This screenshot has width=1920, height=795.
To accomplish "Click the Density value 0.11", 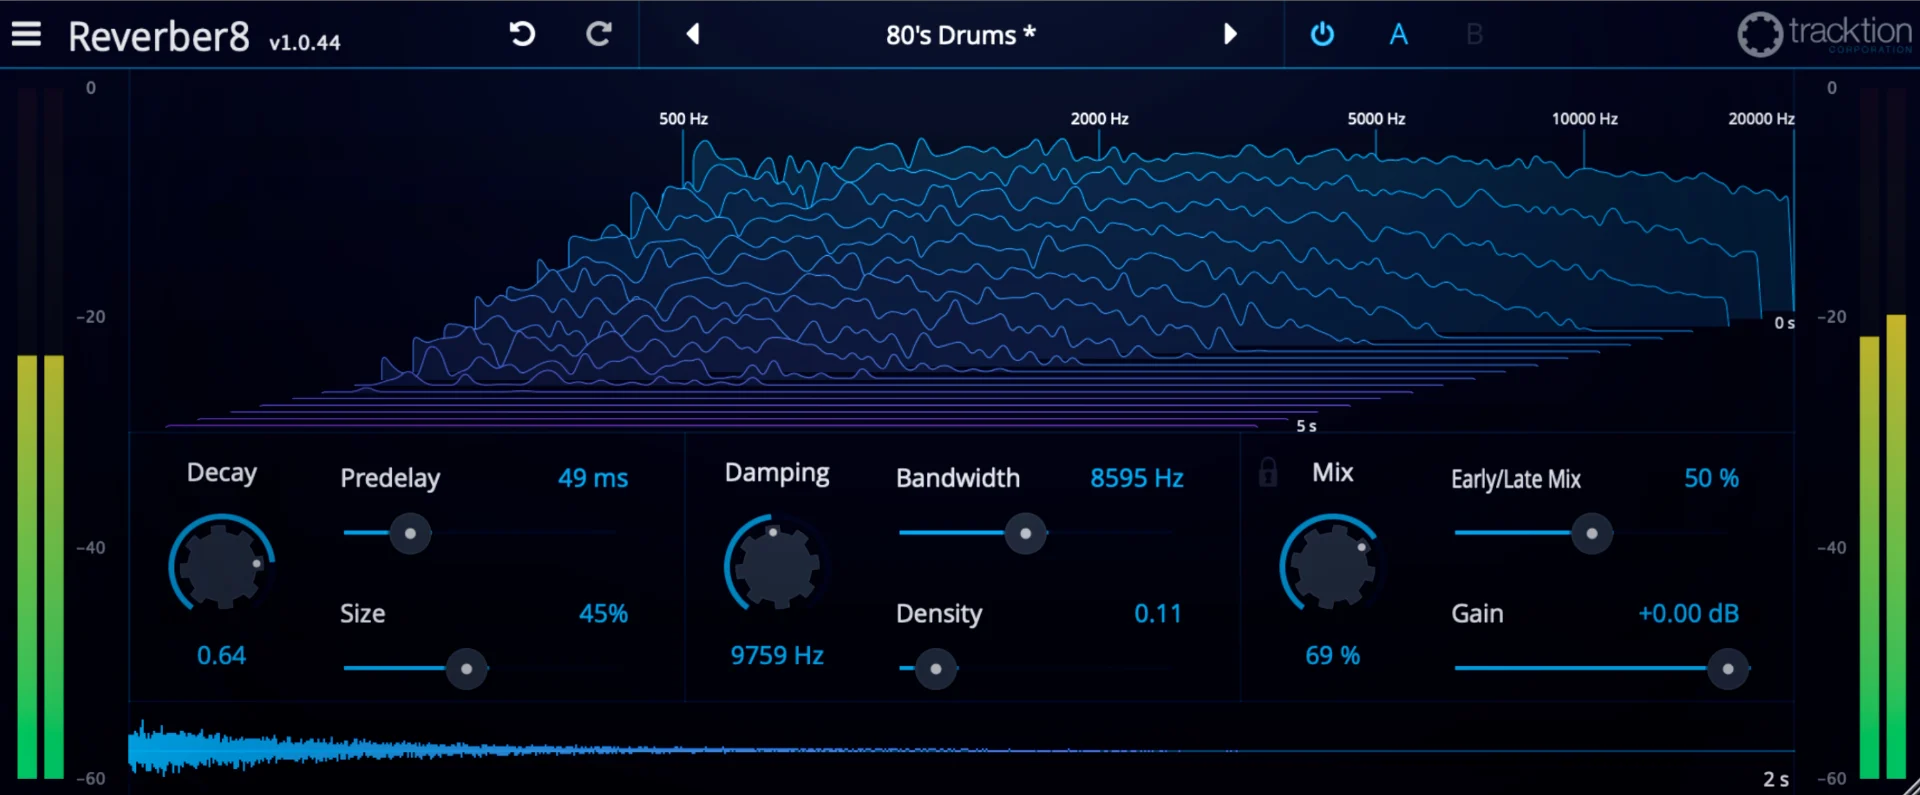I will (x=1158, y=613).
